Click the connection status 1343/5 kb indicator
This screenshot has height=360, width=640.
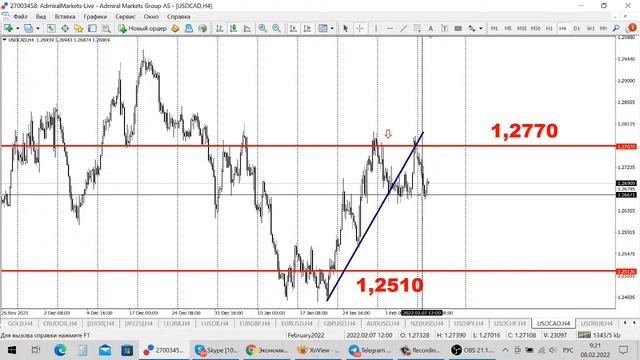(x=599, y=335)
